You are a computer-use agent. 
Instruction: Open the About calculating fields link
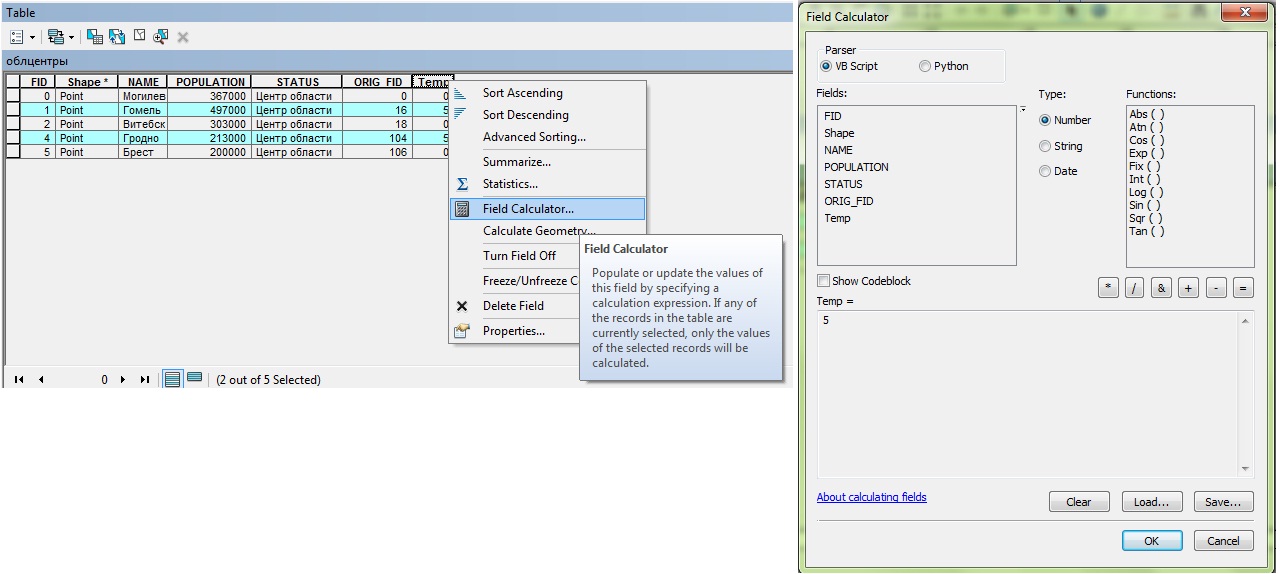871,497
